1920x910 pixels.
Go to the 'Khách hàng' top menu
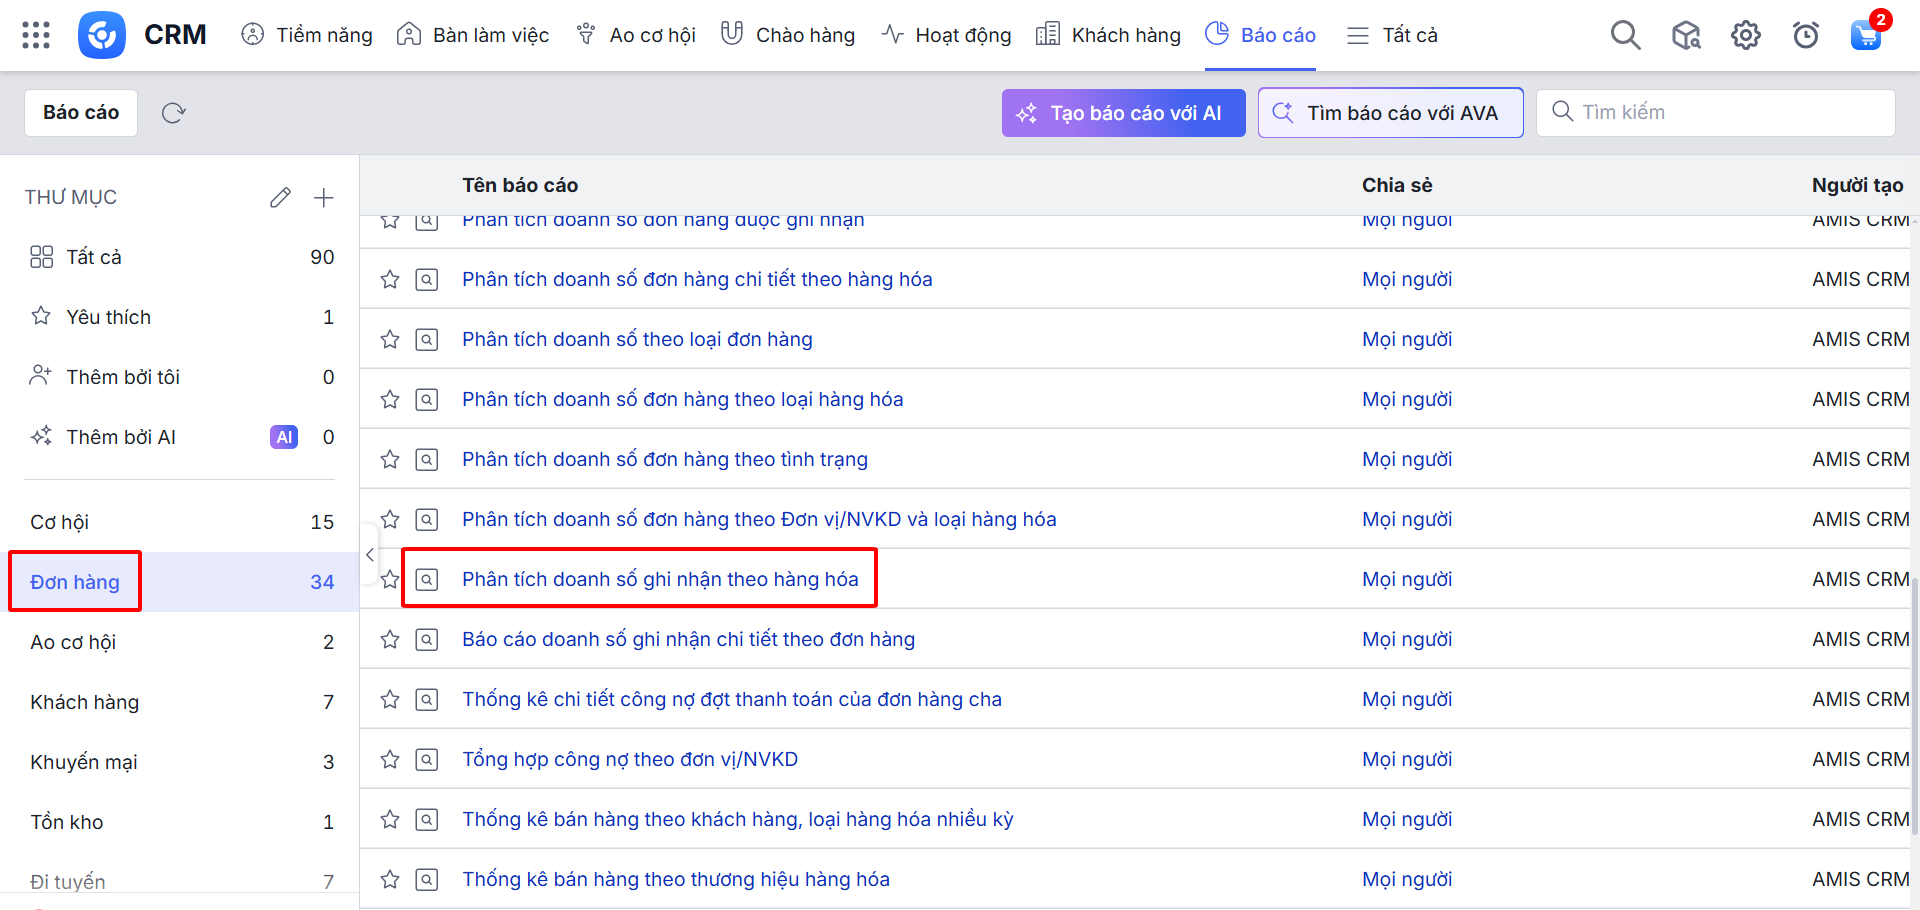click(x=1109, y=36)
